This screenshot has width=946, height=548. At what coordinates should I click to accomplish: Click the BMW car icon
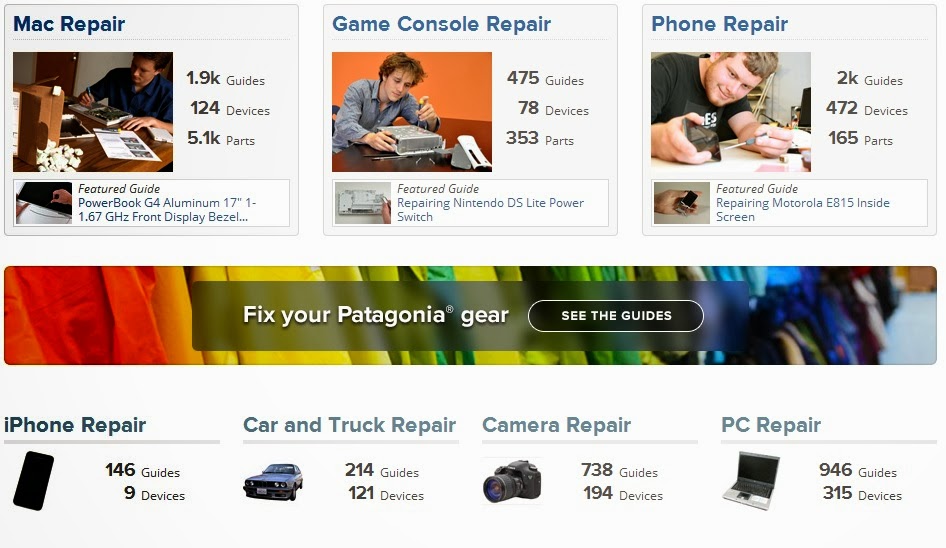(273, 482)
